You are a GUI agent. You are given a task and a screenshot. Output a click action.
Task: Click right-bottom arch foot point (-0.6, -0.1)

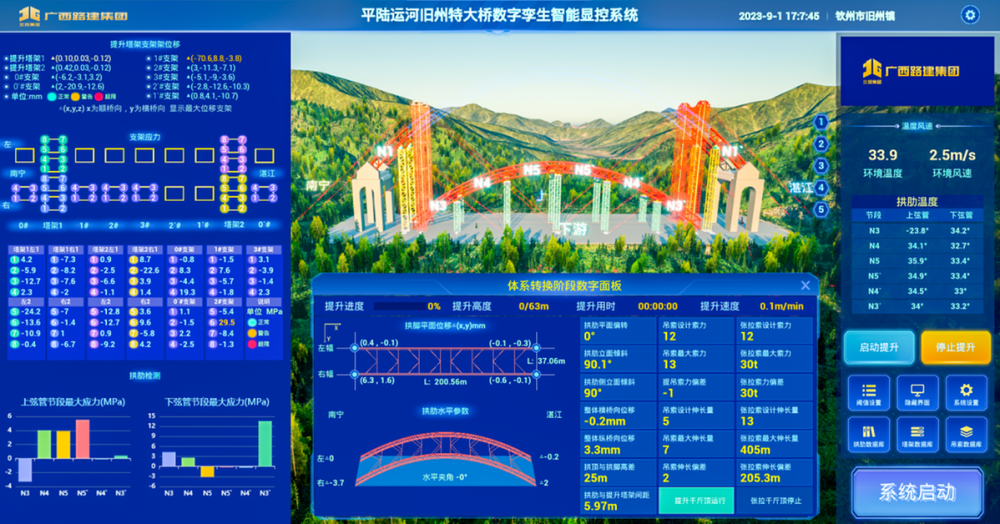click(536, 374)
